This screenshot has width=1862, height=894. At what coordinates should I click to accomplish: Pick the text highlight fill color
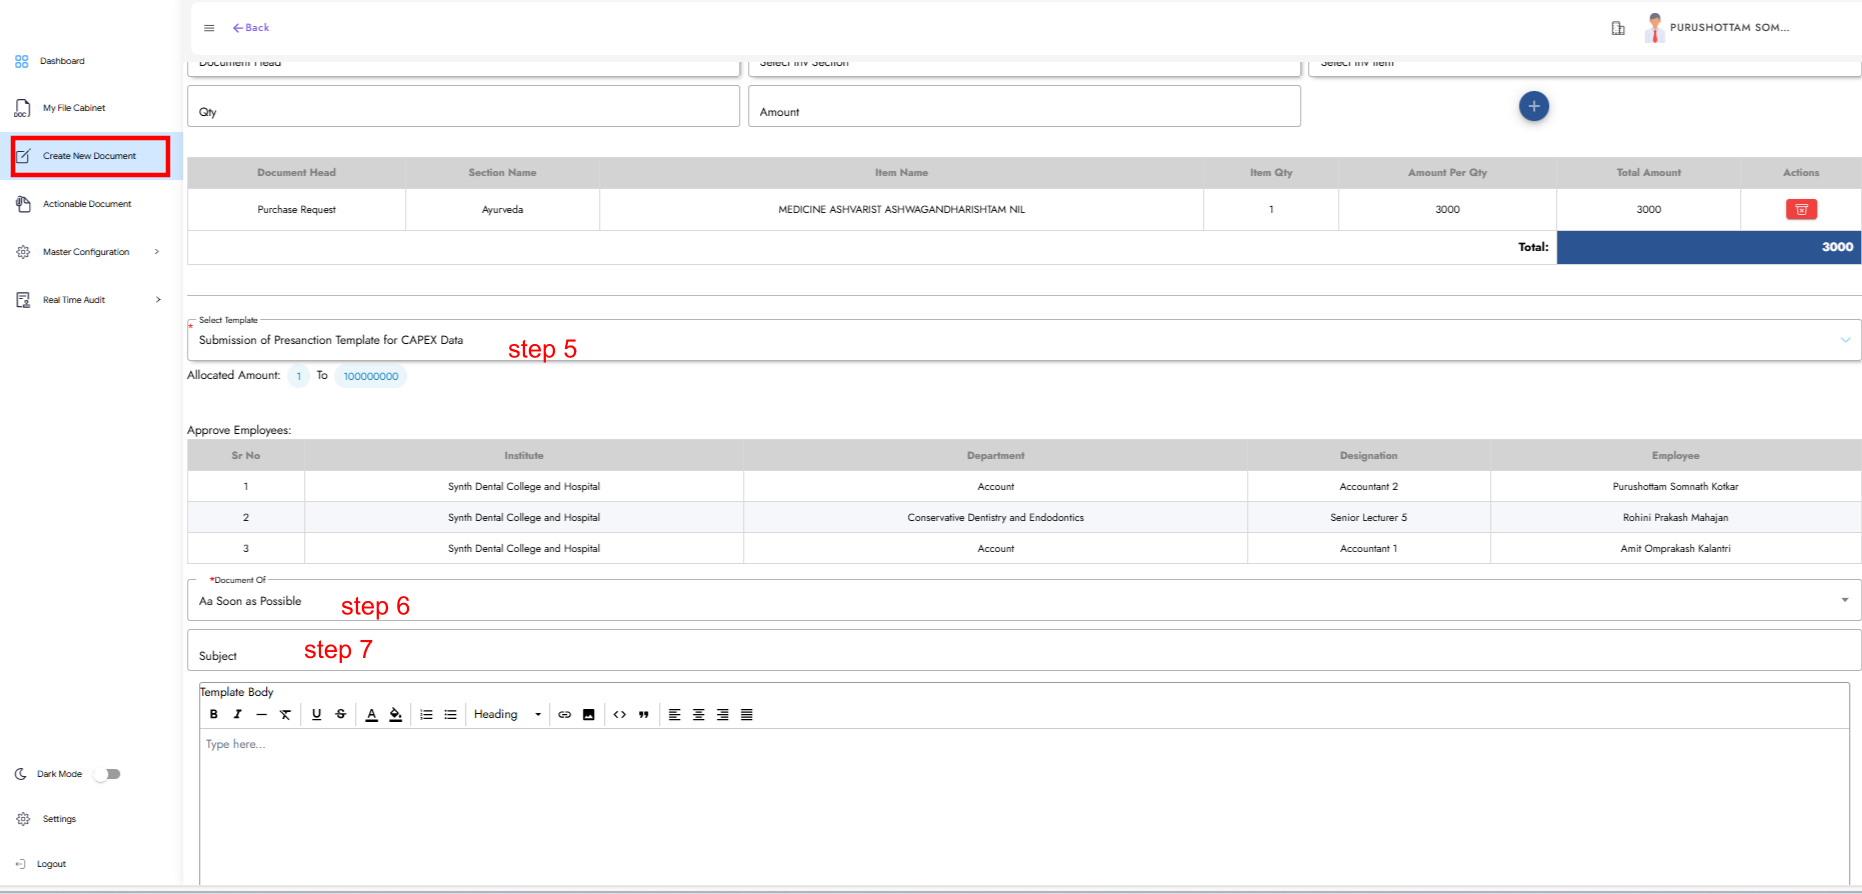[396, 714]
